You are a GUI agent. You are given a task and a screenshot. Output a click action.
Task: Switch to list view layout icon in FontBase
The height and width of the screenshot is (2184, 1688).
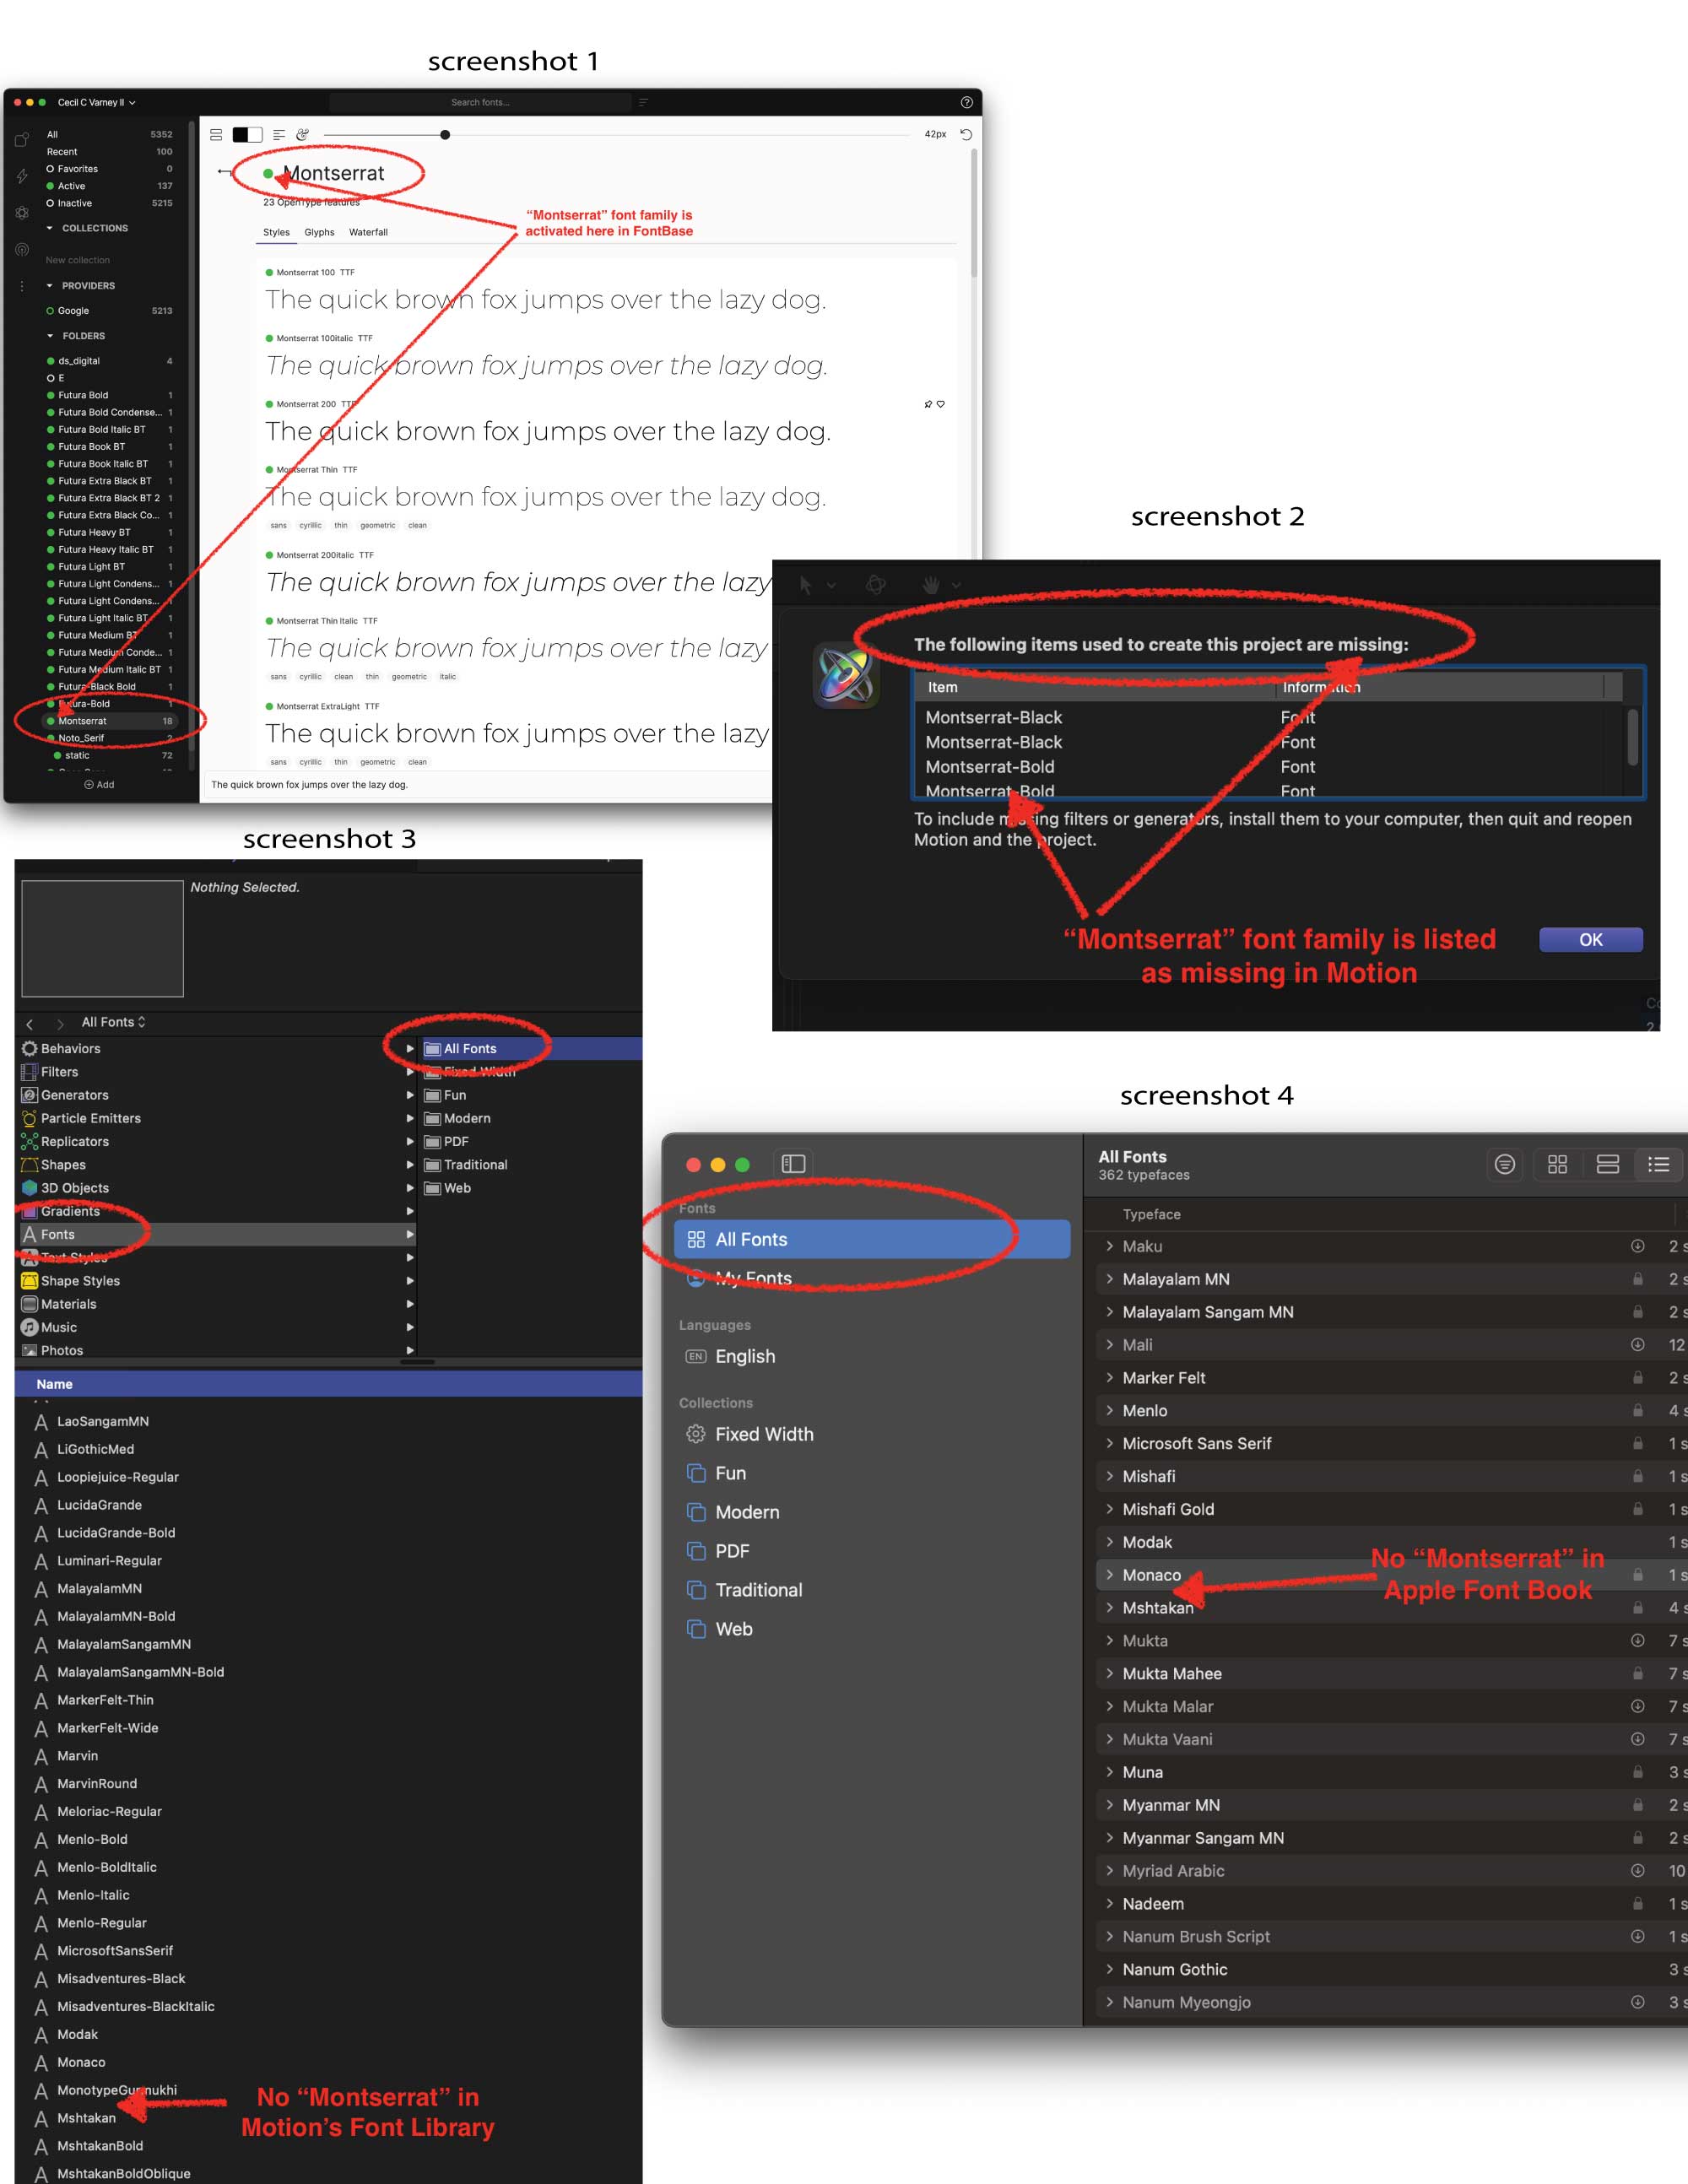[216, 134]
